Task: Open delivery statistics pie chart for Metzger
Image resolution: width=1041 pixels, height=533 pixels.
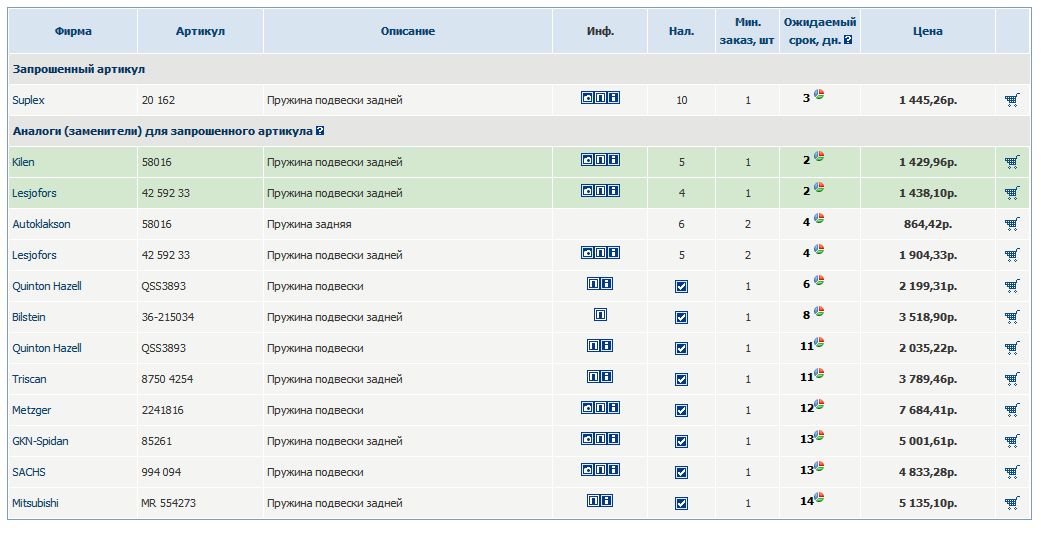Action: click(818, 404)
